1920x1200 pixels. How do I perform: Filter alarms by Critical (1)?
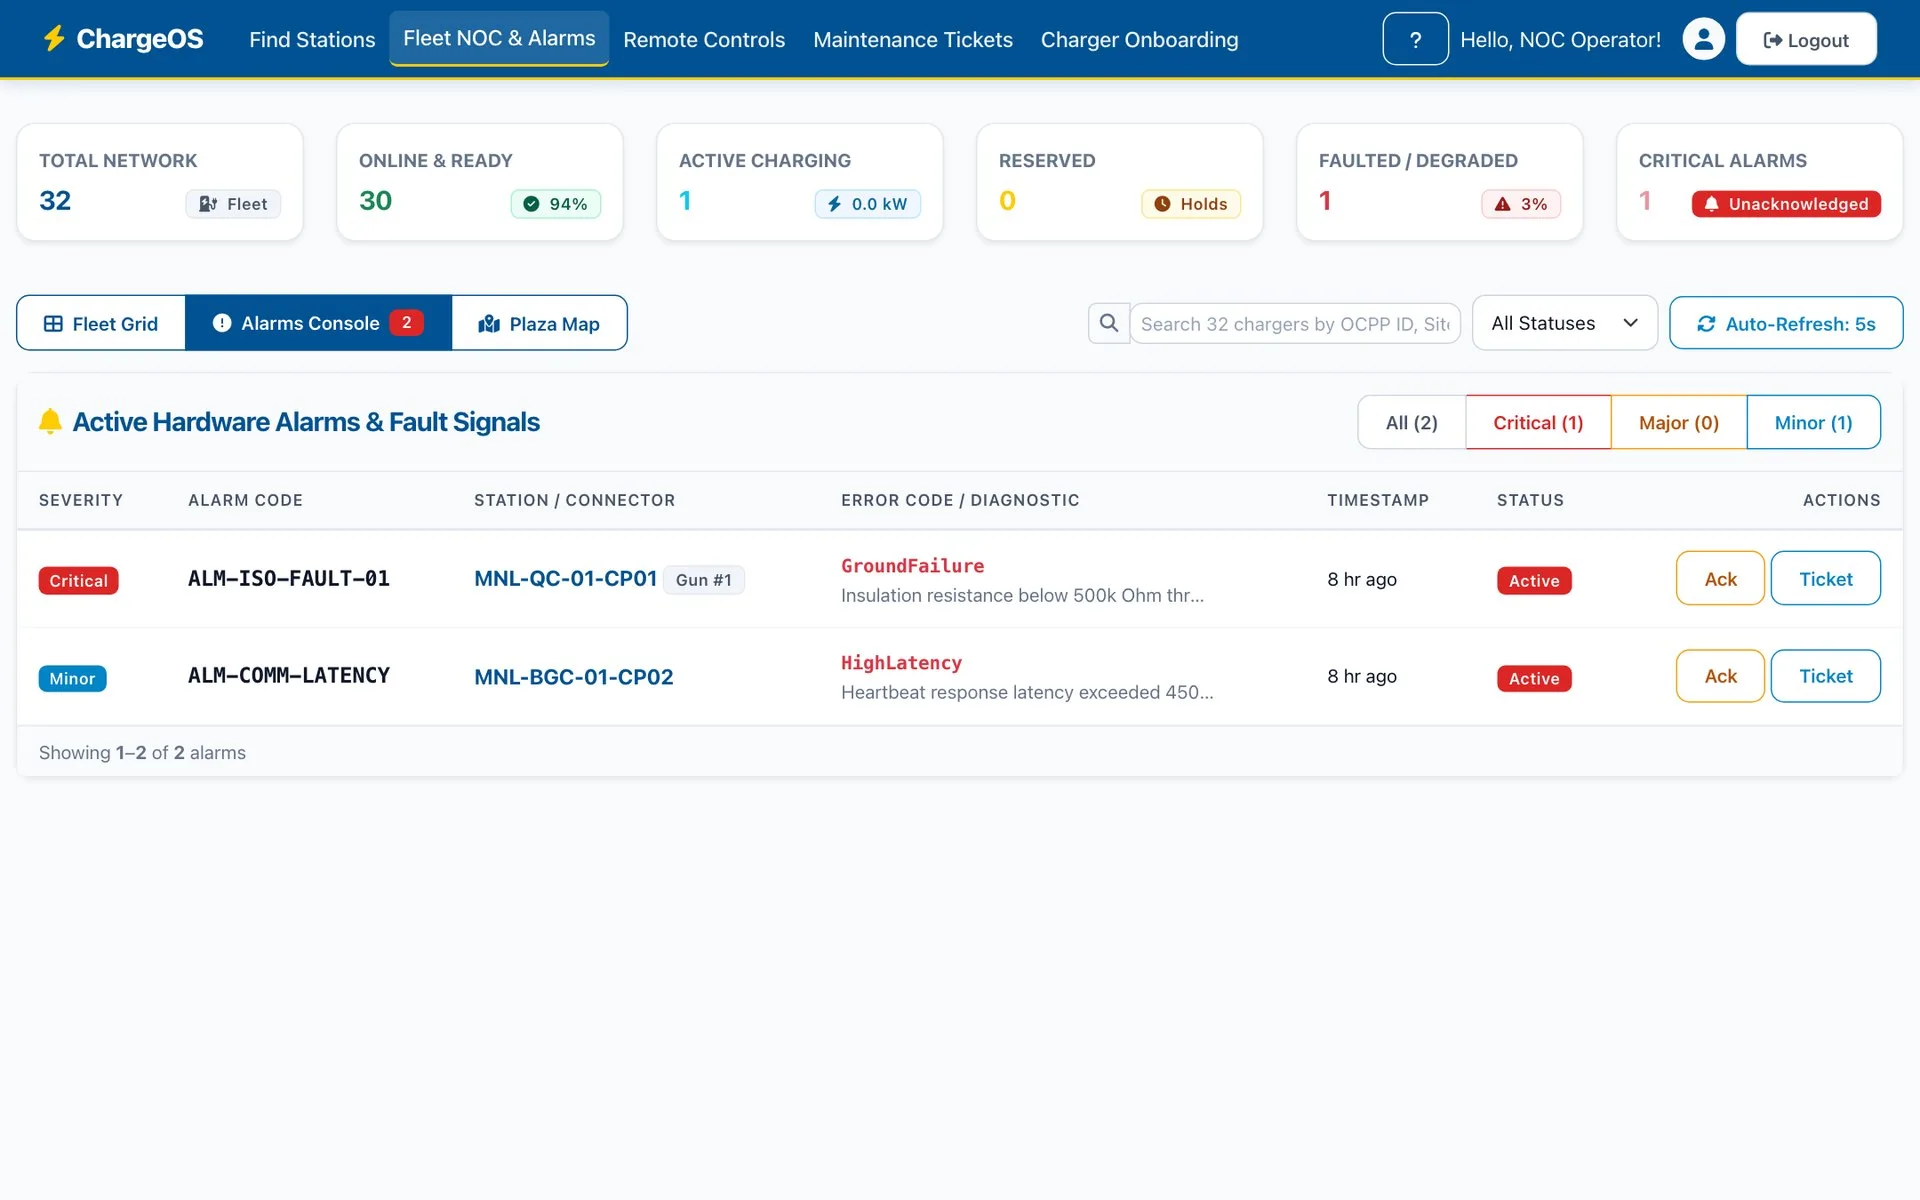coord(1538,422)
